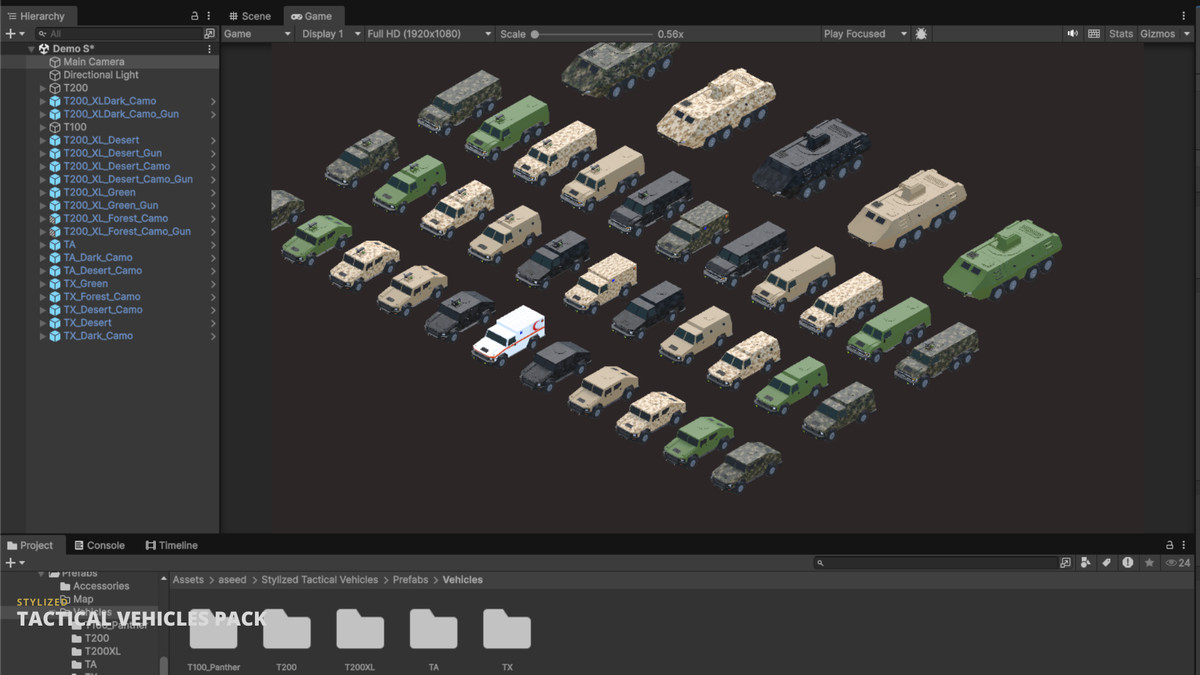This screenshot has height=675, width=1200.
Task: Open TX_Desert_Camo prefab via right chevron
Action: [x=213, y=309]
